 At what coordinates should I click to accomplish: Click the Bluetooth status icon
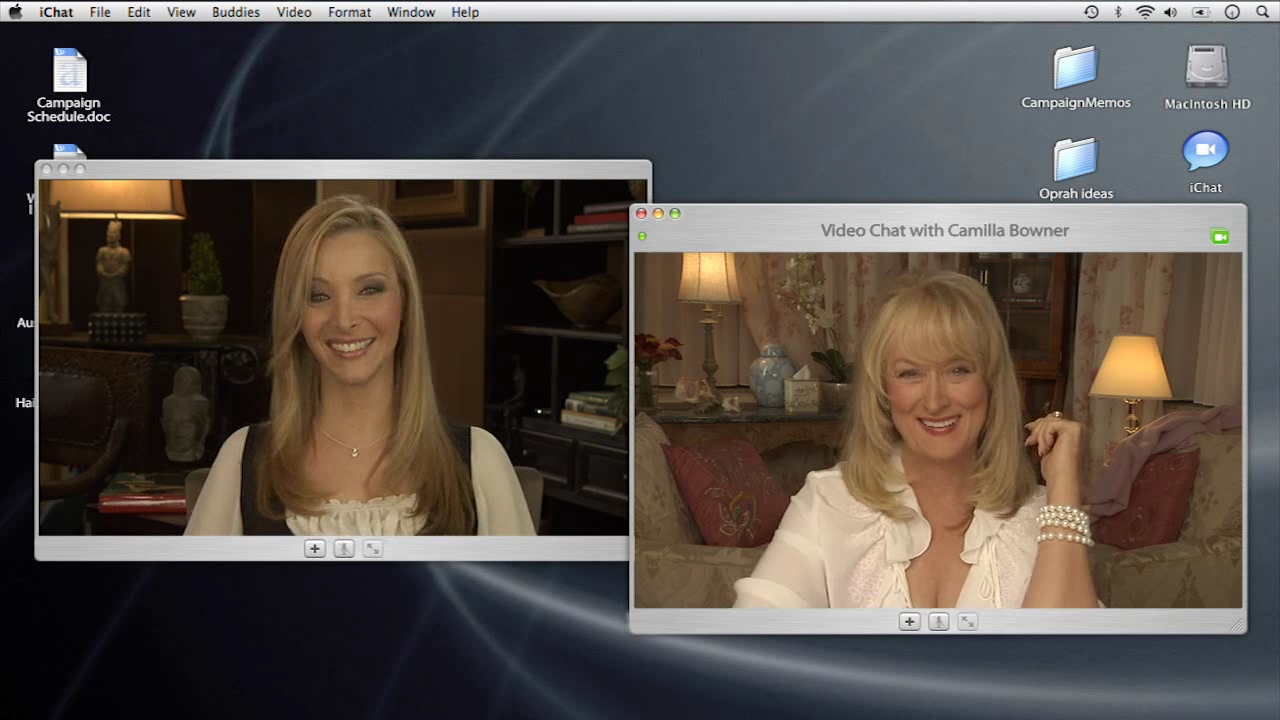click(x=1118, y=12)
